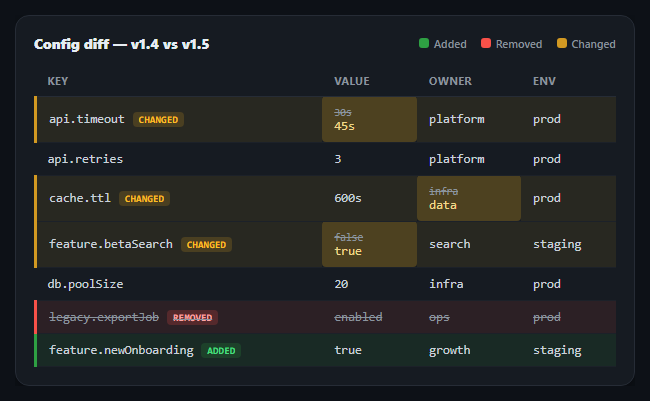650x401 pixels.
Task: Select the db.poolSize key
Action: [85, 284]
